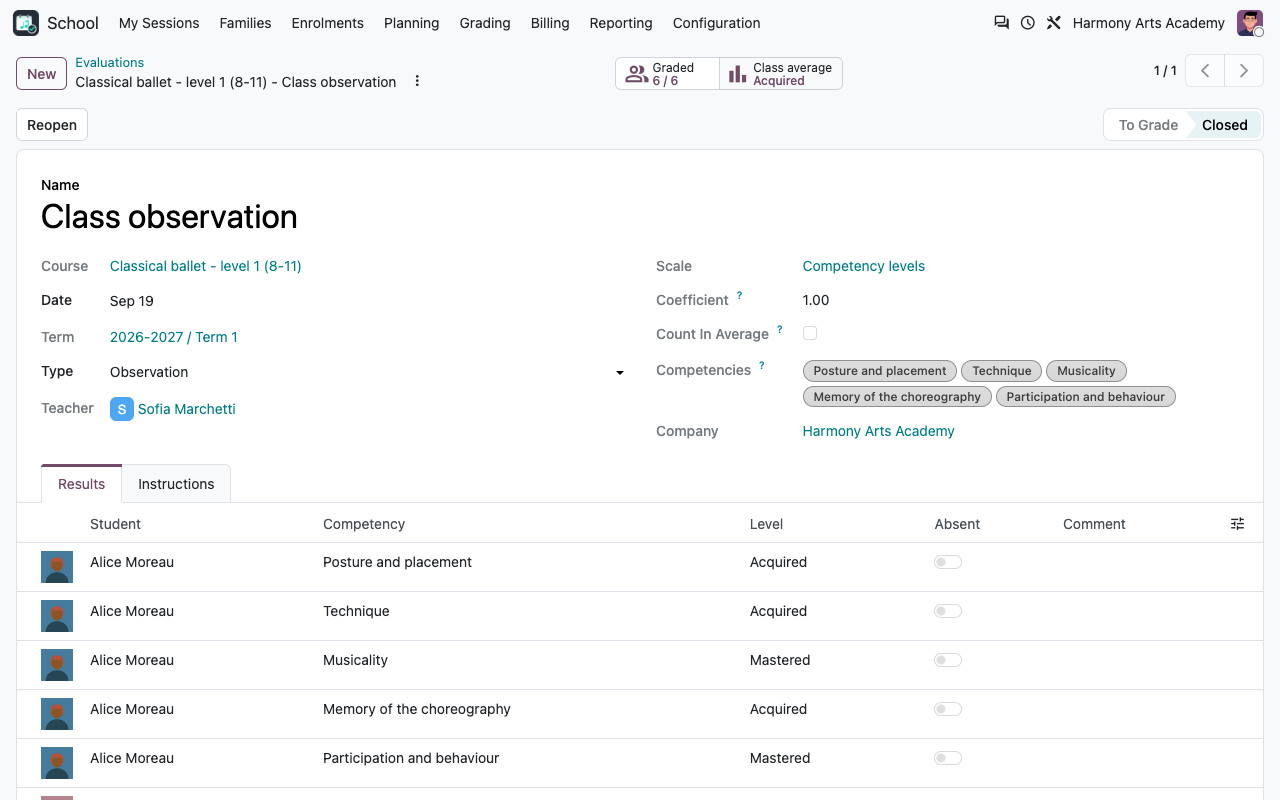Open the Enrolments menu

[x=327, y=23]
